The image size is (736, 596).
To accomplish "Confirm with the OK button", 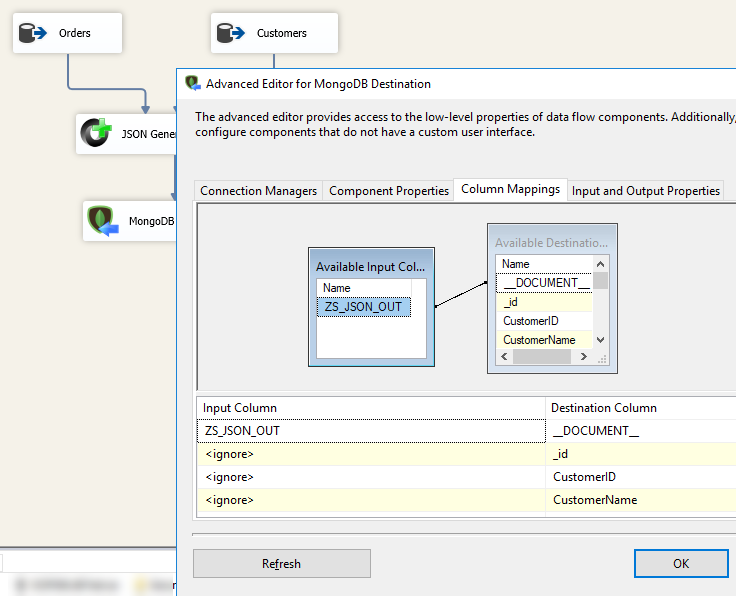I will [681, 563].
